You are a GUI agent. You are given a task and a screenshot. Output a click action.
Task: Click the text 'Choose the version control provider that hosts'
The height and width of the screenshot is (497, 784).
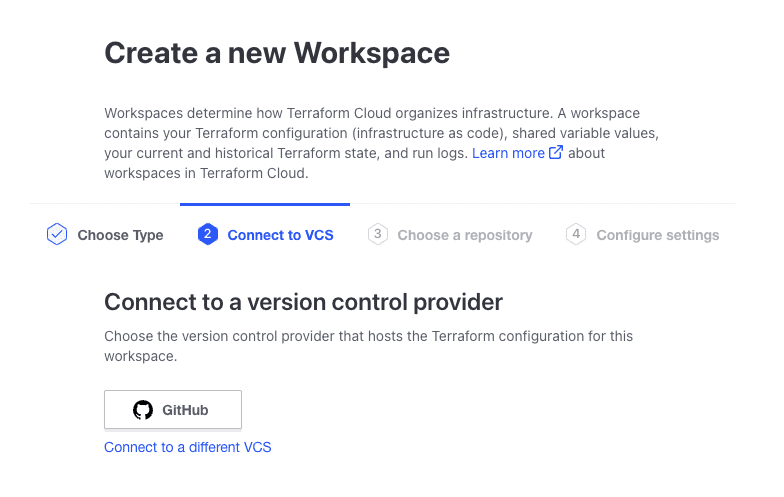point(266,336)
